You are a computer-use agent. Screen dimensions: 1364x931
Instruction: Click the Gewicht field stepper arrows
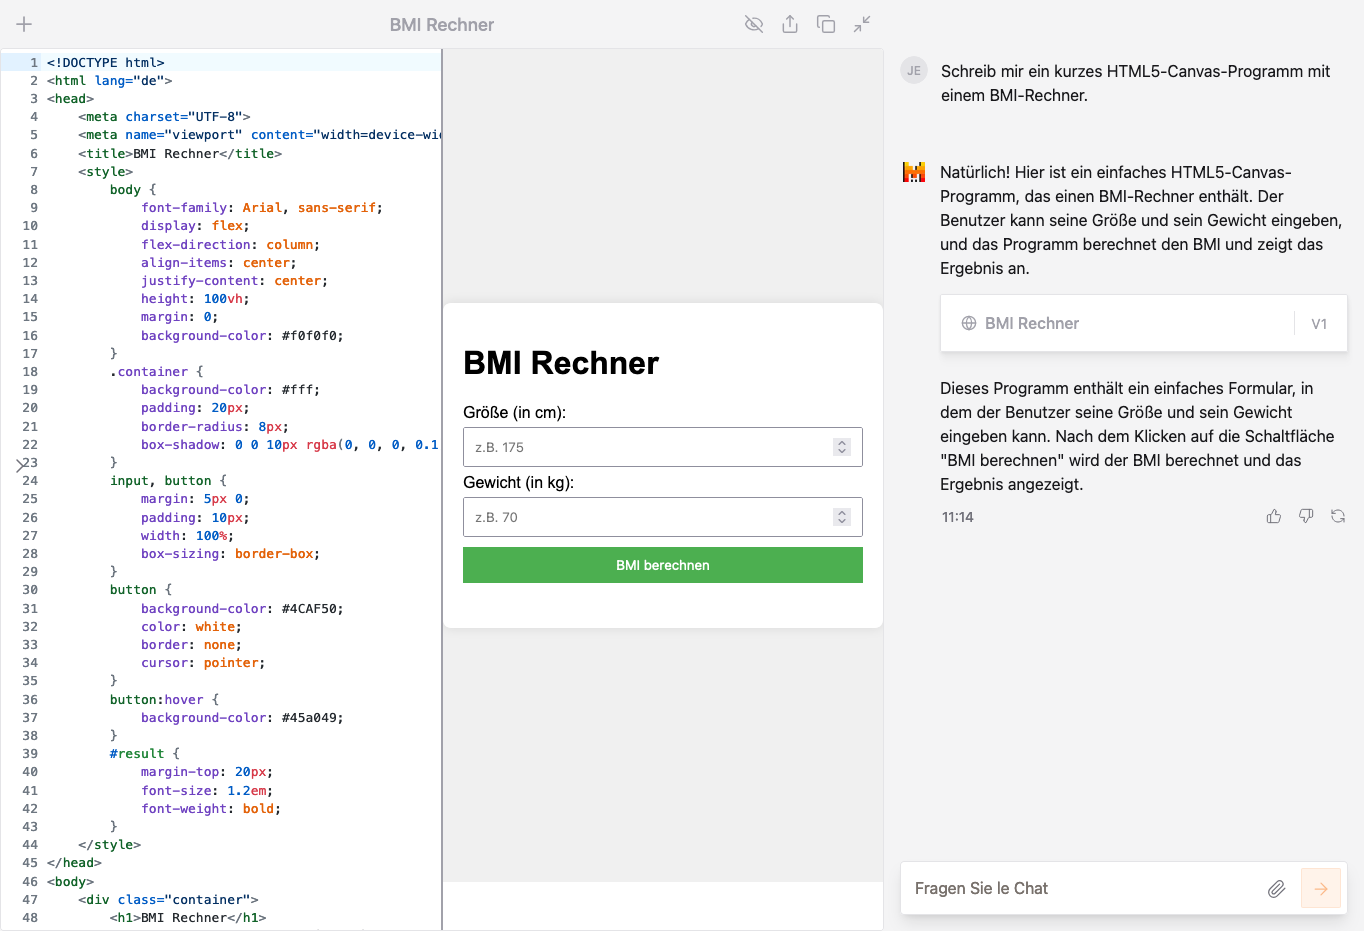[842, 517]
